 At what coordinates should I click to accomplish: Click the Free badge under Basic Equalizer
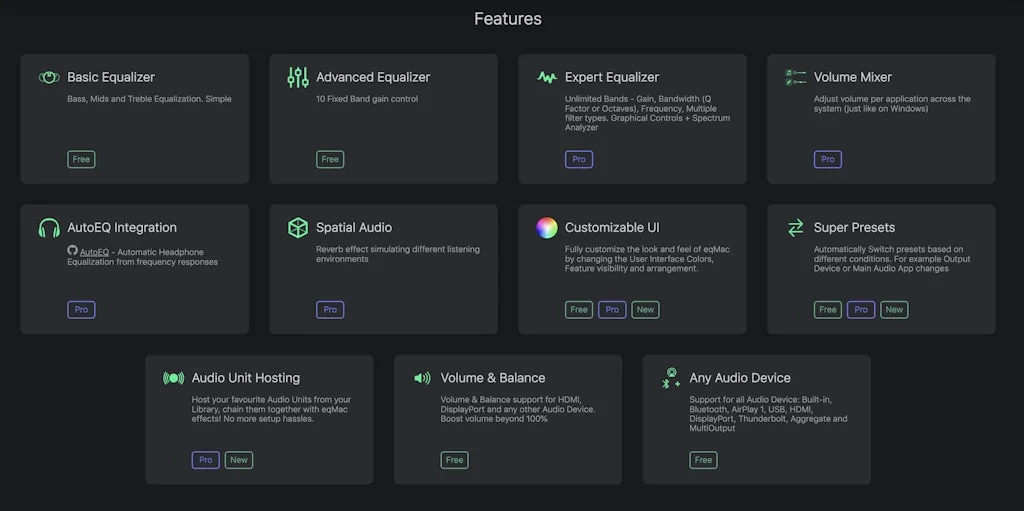81,159
